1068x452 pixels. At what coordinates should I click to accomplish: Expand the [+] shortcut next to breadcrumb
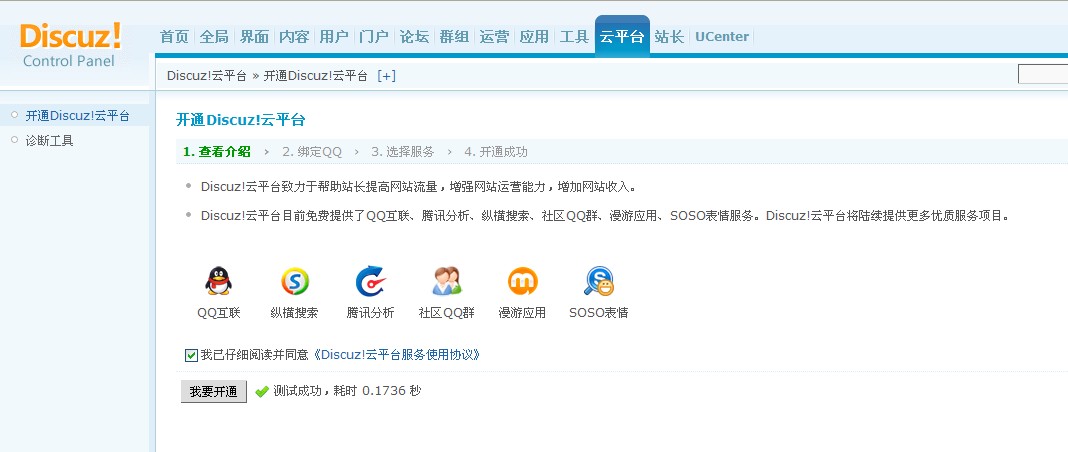386,76
